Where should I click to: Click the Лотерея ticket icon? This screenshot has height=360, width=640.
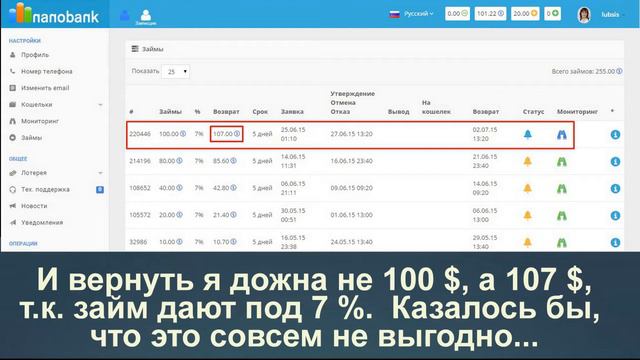(13, 173)
